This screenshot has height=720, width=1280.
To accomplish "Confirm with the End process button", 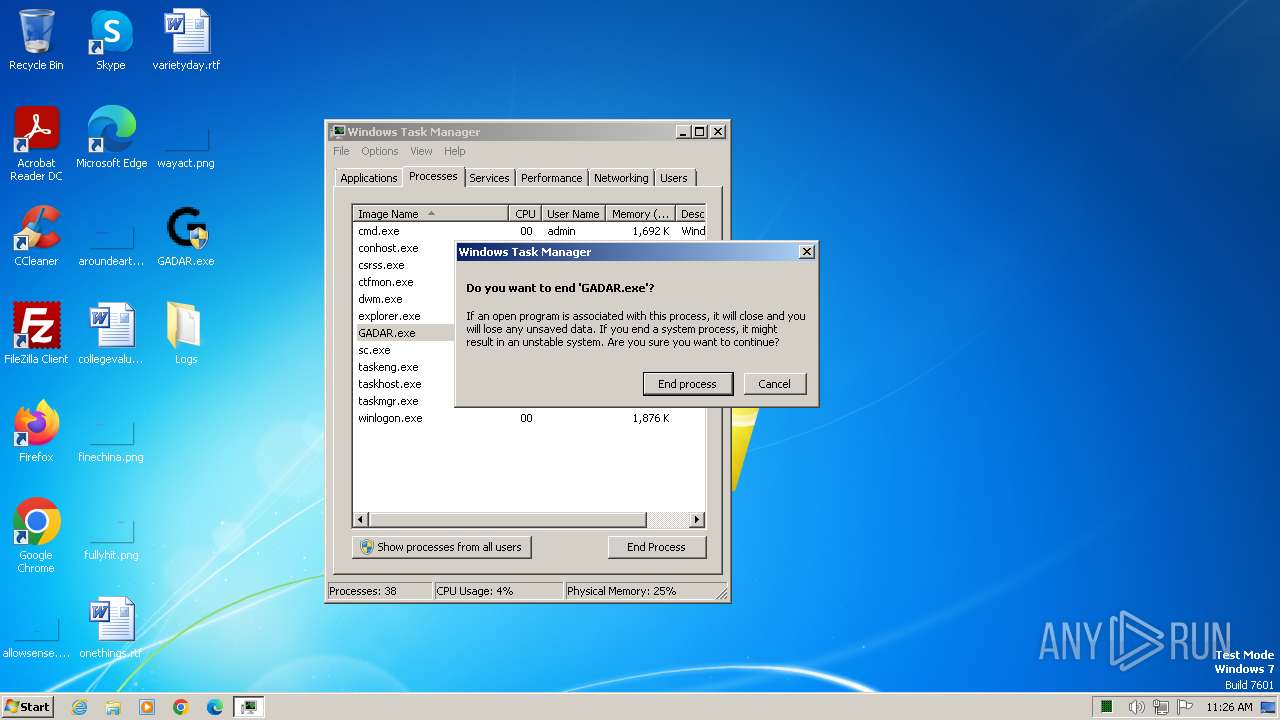I will click(687, 384).
